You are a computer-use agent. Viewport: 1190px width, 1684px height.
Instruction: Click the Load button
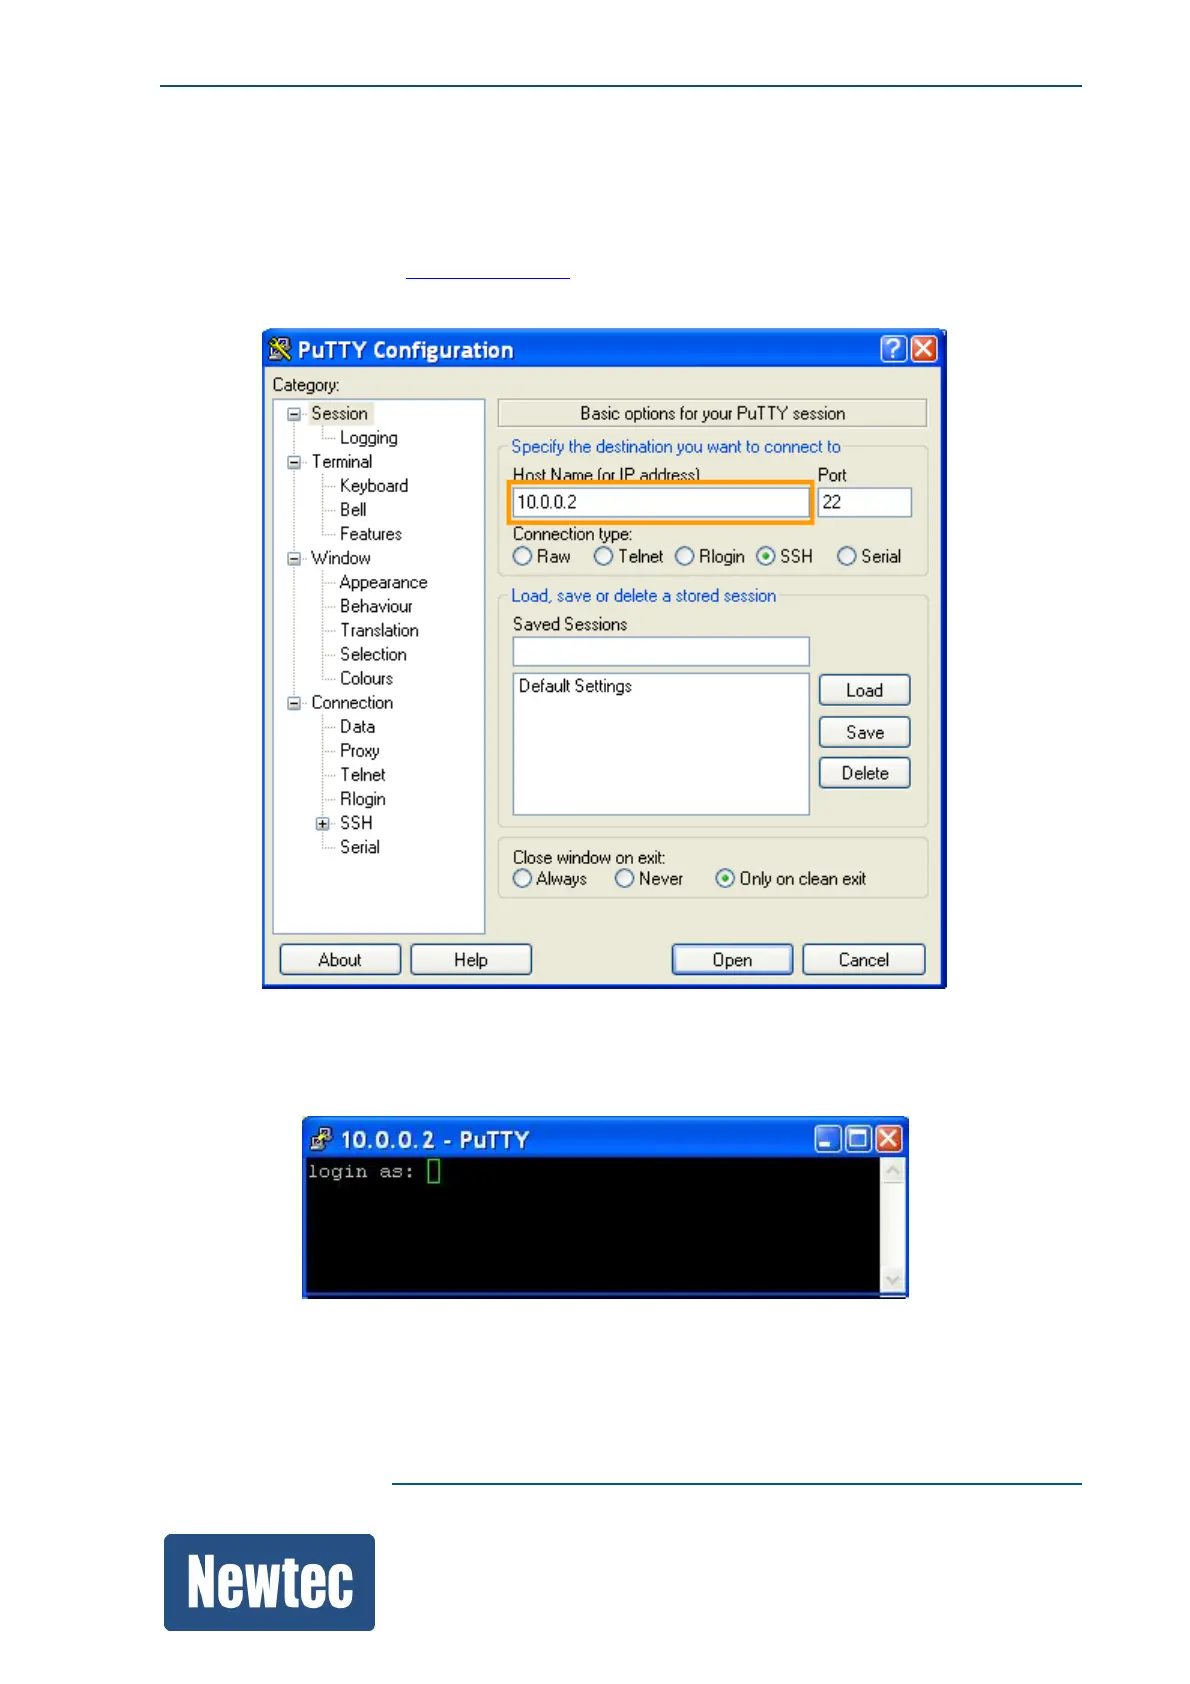864,690
